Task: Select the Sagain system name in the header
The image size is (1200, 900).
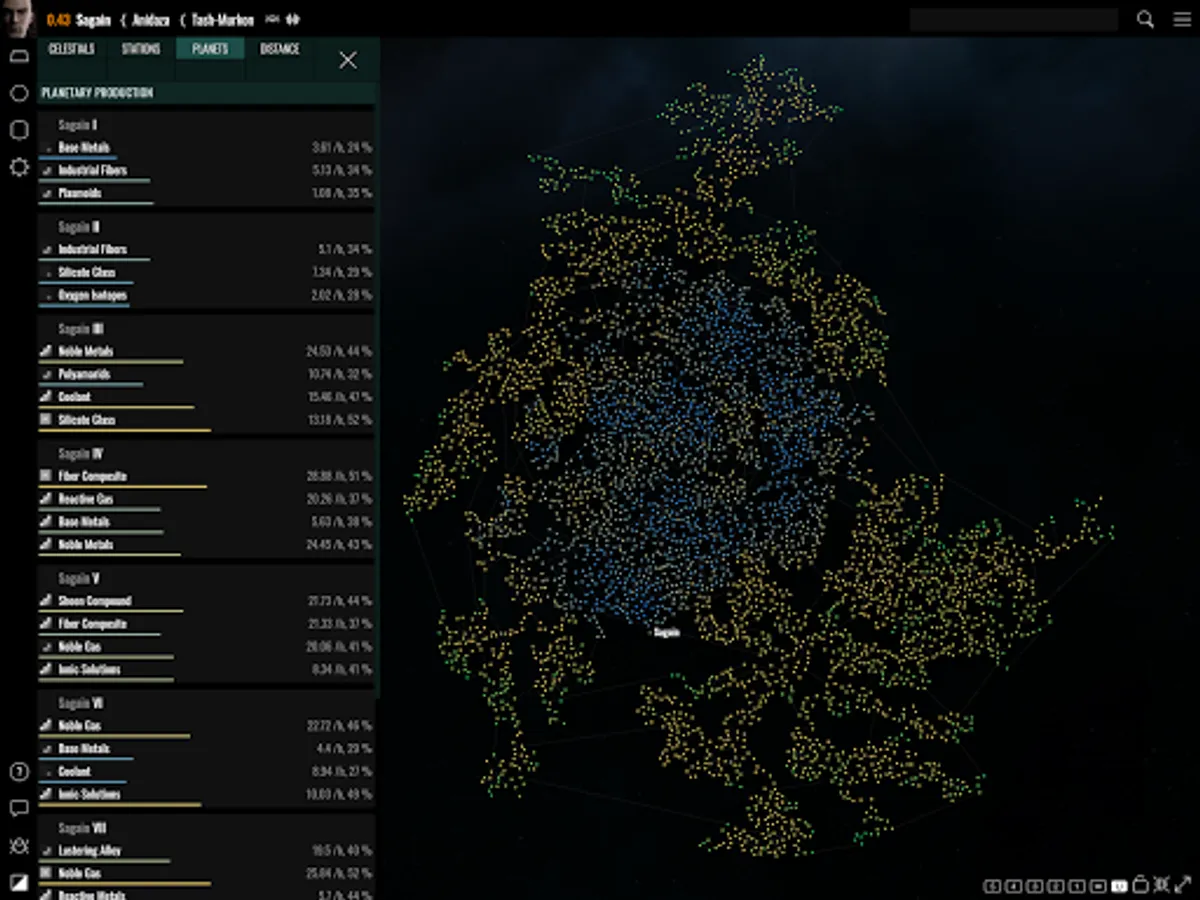Action: [x=93, y=20]
